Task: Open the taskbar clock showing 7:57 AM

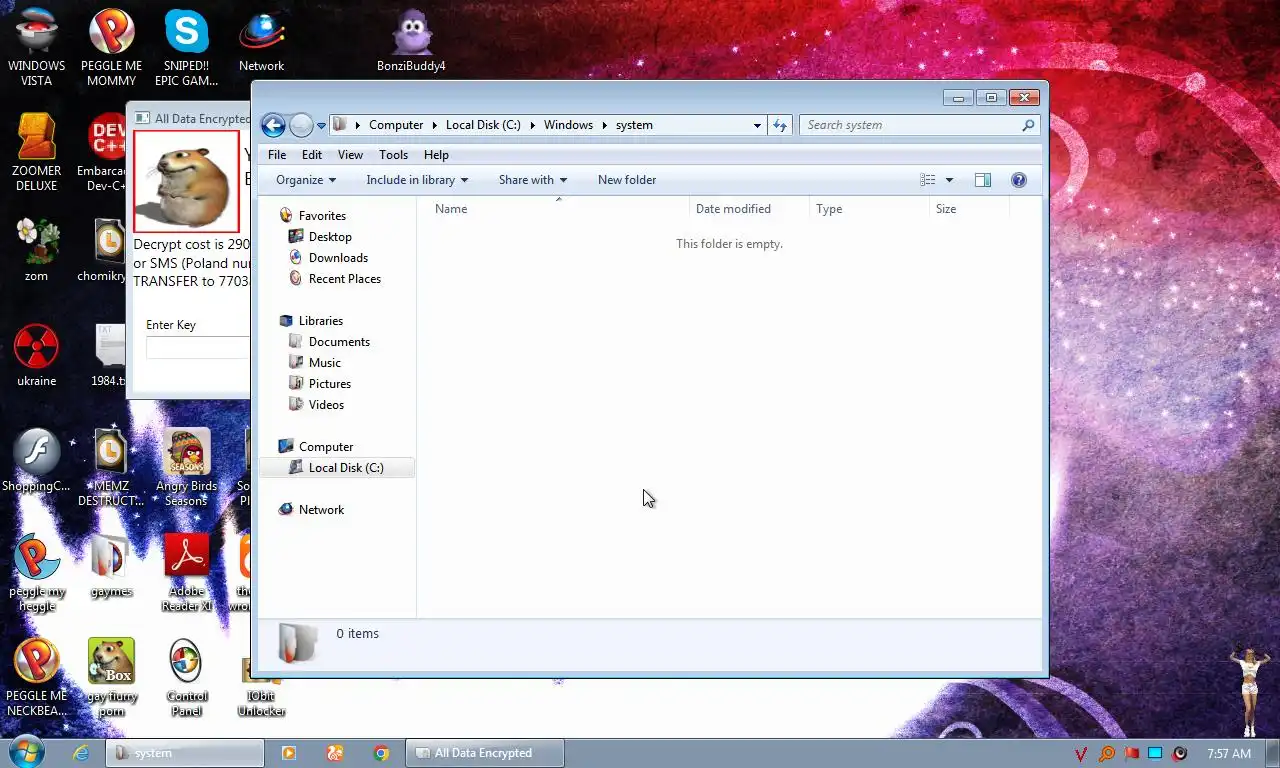Action: click(x=1229, y=753)
